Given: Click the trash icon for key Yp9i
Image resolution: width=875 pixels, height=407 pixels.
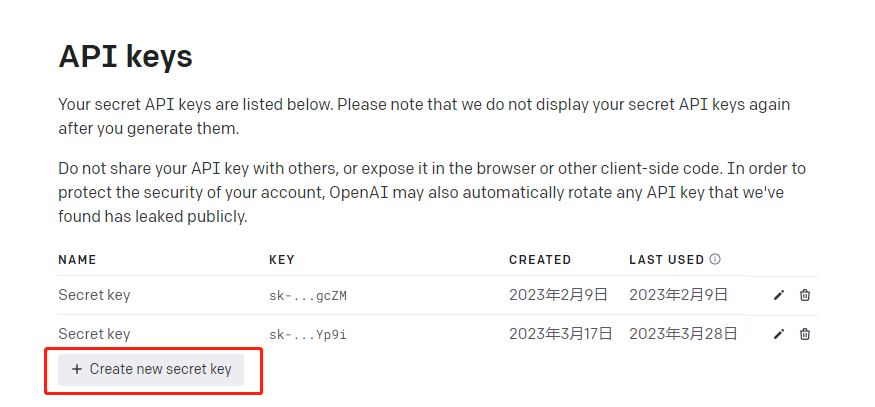Looking at the screenshot, I should click(x=805, y=334).
